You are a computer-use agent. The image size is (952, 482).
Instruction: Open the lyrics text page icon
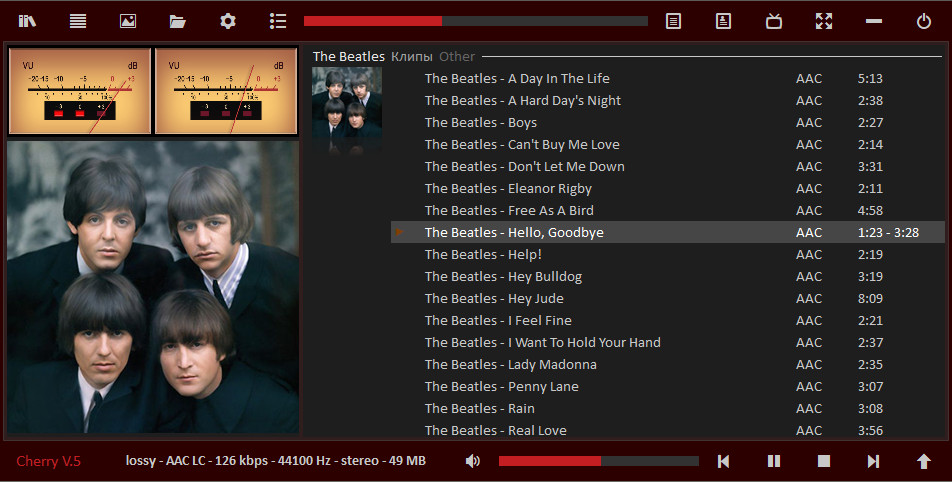click(x=674, y=21)
